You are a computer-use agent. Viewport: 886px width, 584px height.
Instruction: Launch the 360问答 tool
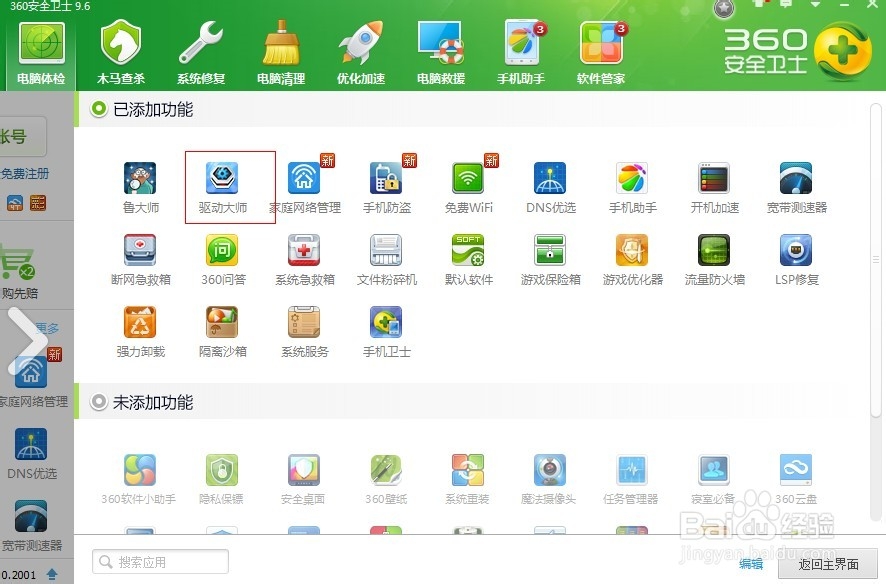[x=223, y=260]
